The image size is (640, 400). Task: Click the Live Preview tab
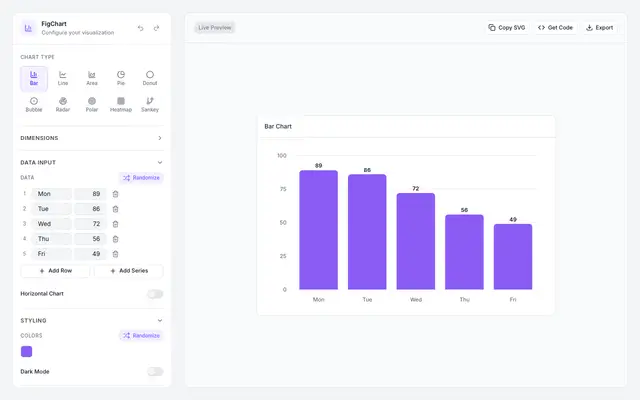[x=215, y=28]
